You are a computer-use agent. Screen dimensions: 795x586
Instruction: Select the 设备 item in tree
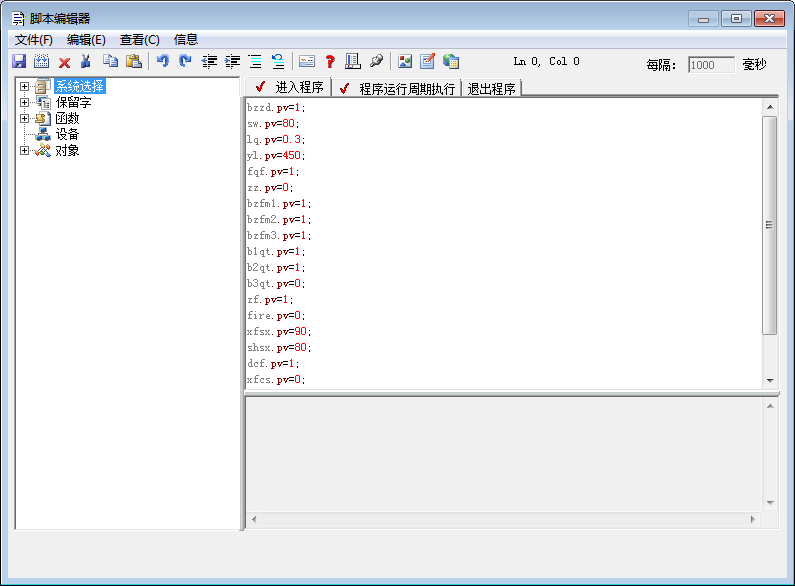(x=67, y=135)
